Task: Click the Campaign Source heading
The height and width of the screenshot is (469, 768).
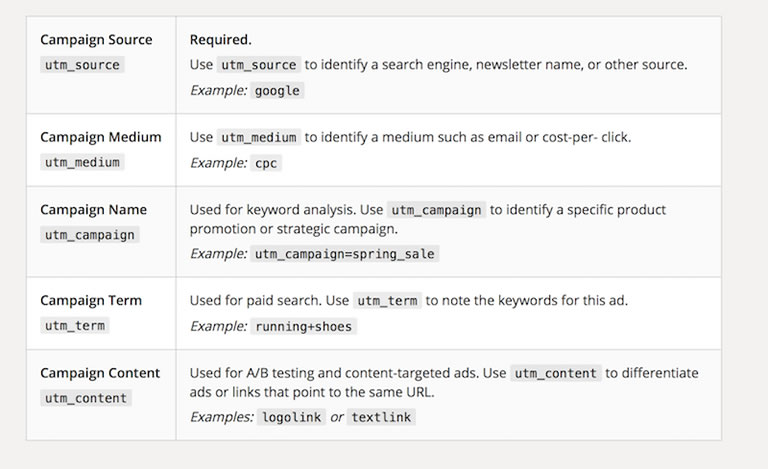Action: 96,40
